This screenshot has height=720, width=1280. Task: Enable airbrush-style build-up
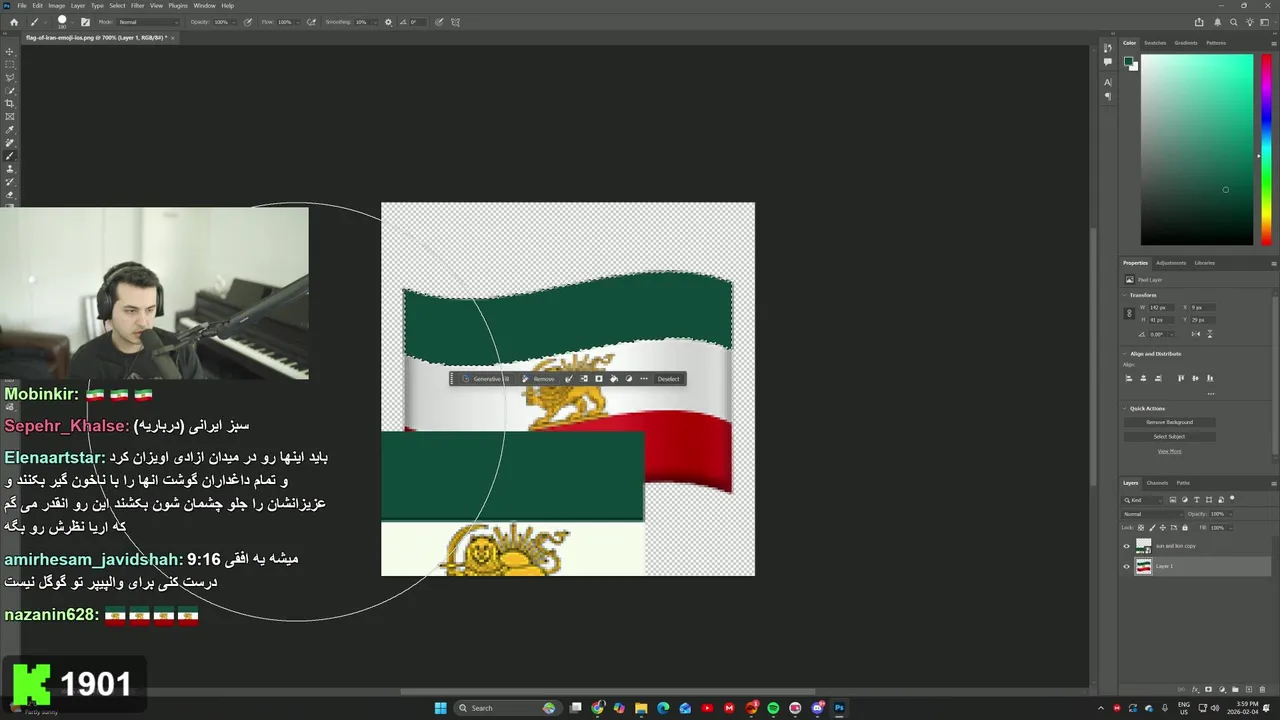point(311,22)
